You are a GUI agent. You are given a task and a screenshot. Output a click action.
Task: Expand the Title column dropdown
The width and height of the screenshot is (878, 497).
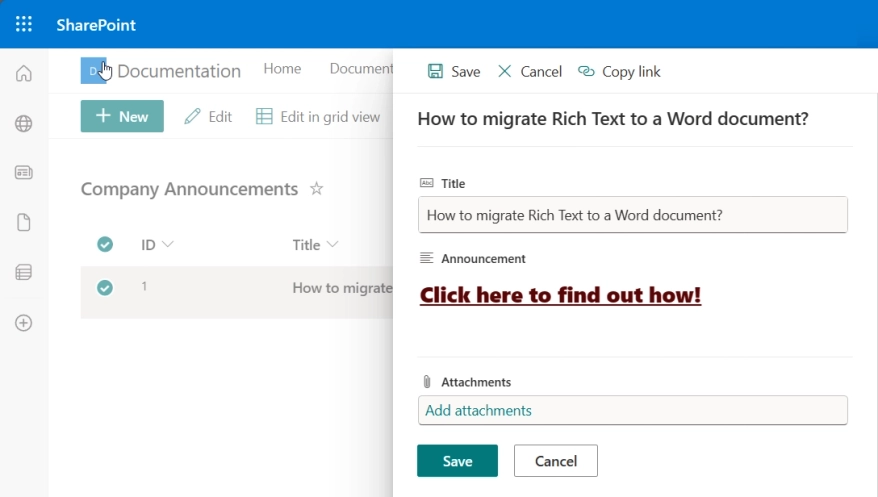pyautogui.click(x=333, y=244)
